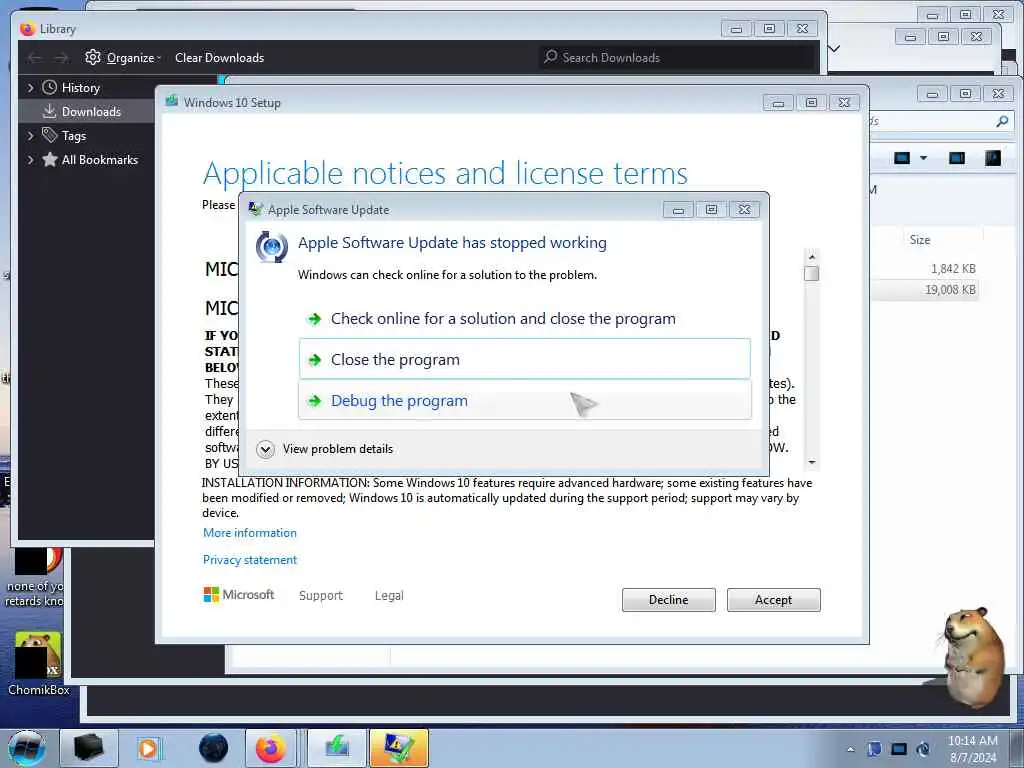Expand the History tree node
This screenshot has width=1024, height=768.
coord(30,87)
